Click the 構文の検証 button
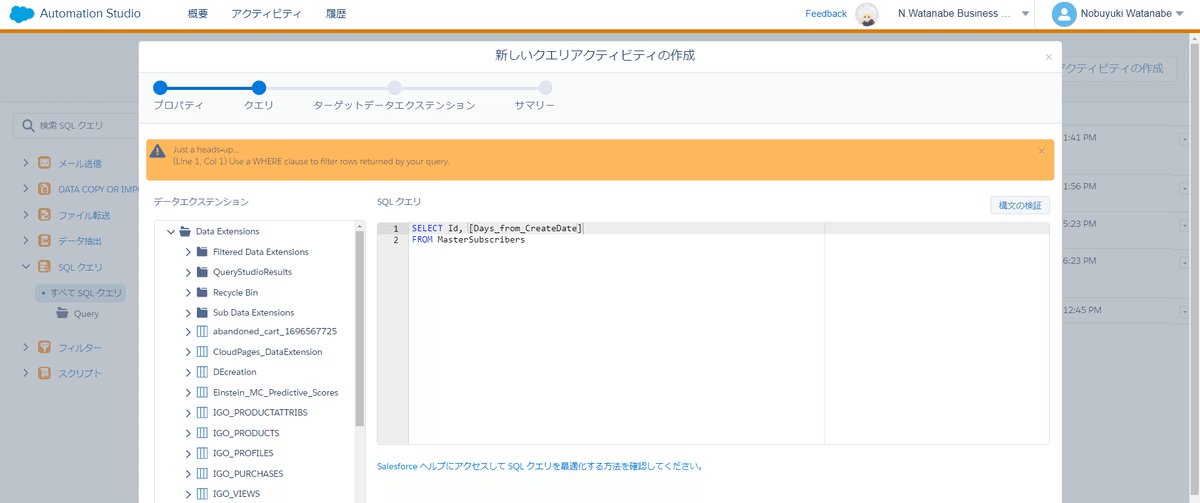1200x503 pixels. click(1020, 205)
